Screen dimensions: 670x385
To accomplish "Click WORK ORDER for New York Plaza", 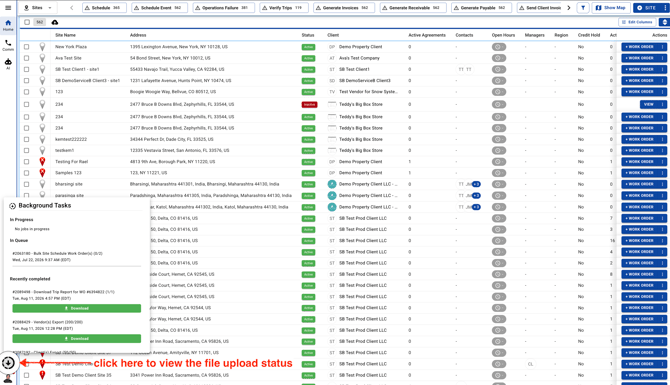I will pos(640,47).
